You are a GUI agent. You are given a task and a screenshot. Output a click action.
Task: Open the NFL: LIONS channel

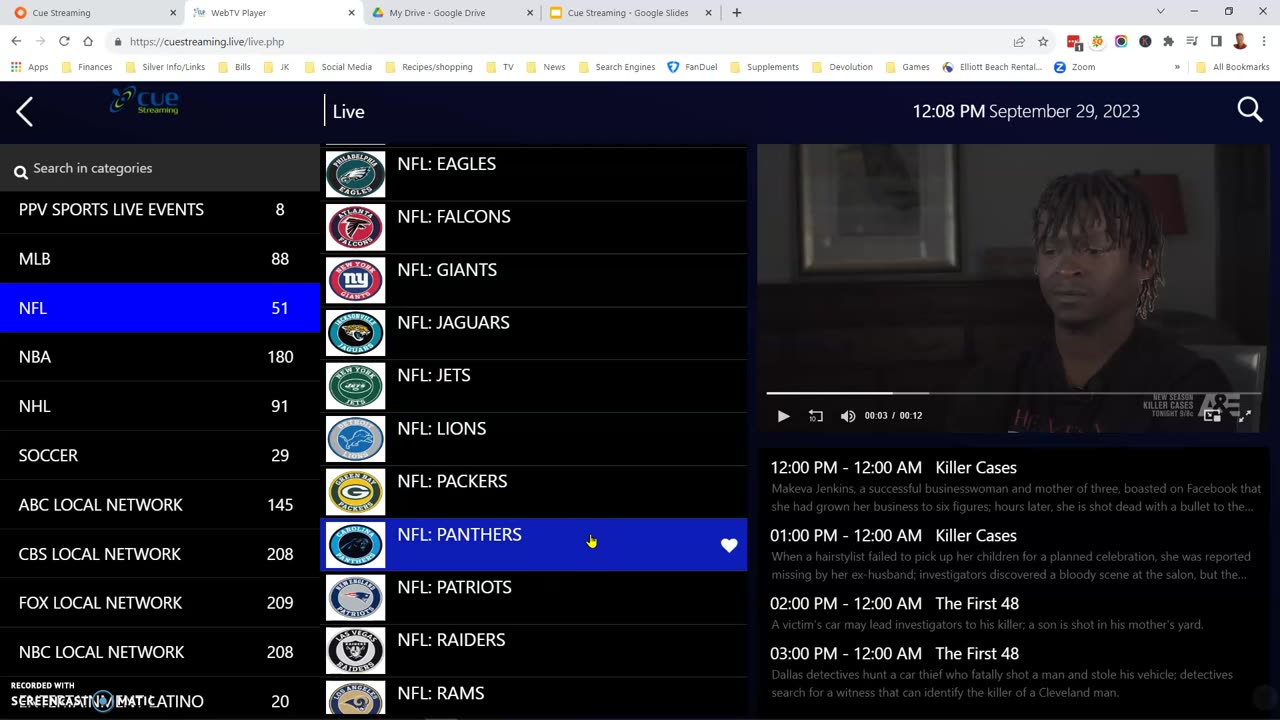point(533,439)
